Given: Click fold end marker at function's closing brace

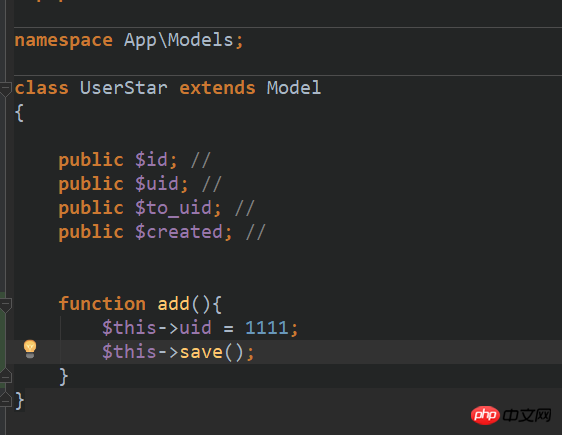Looking at the screenshot, I should 5,376.
